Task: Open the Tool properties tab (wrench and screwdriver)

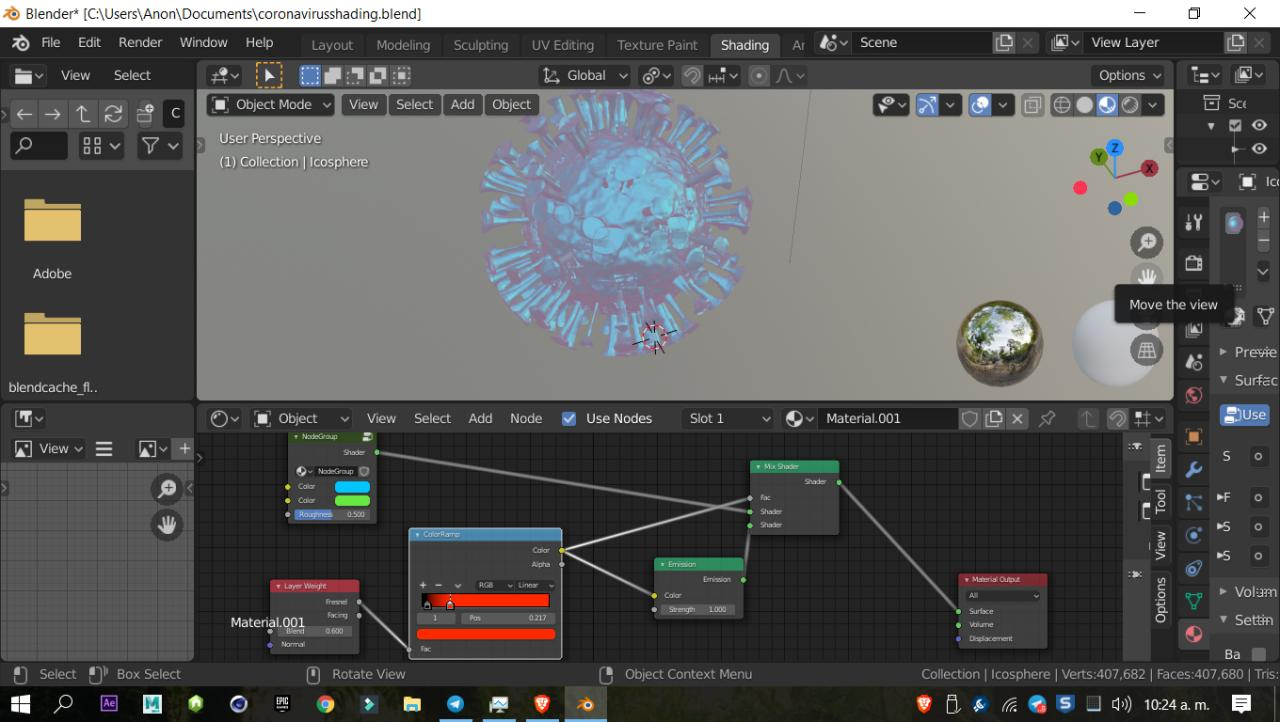Action: coord(1193,222)
